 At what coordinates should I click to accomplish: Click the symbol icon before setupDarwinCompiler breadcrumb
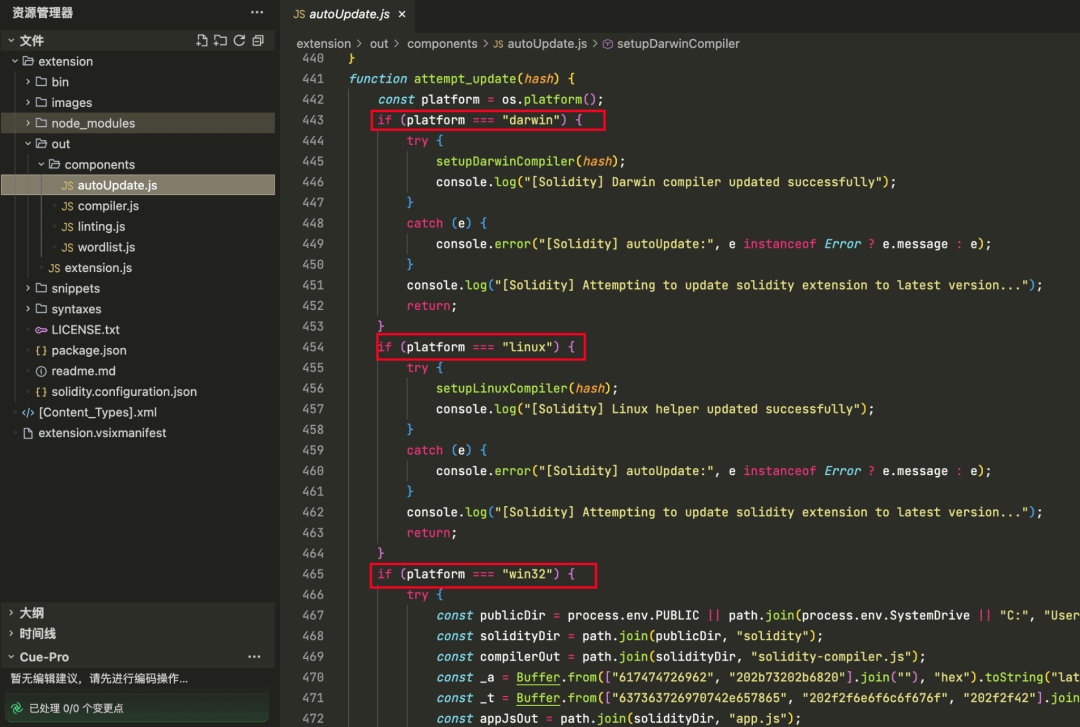point(608,44)
